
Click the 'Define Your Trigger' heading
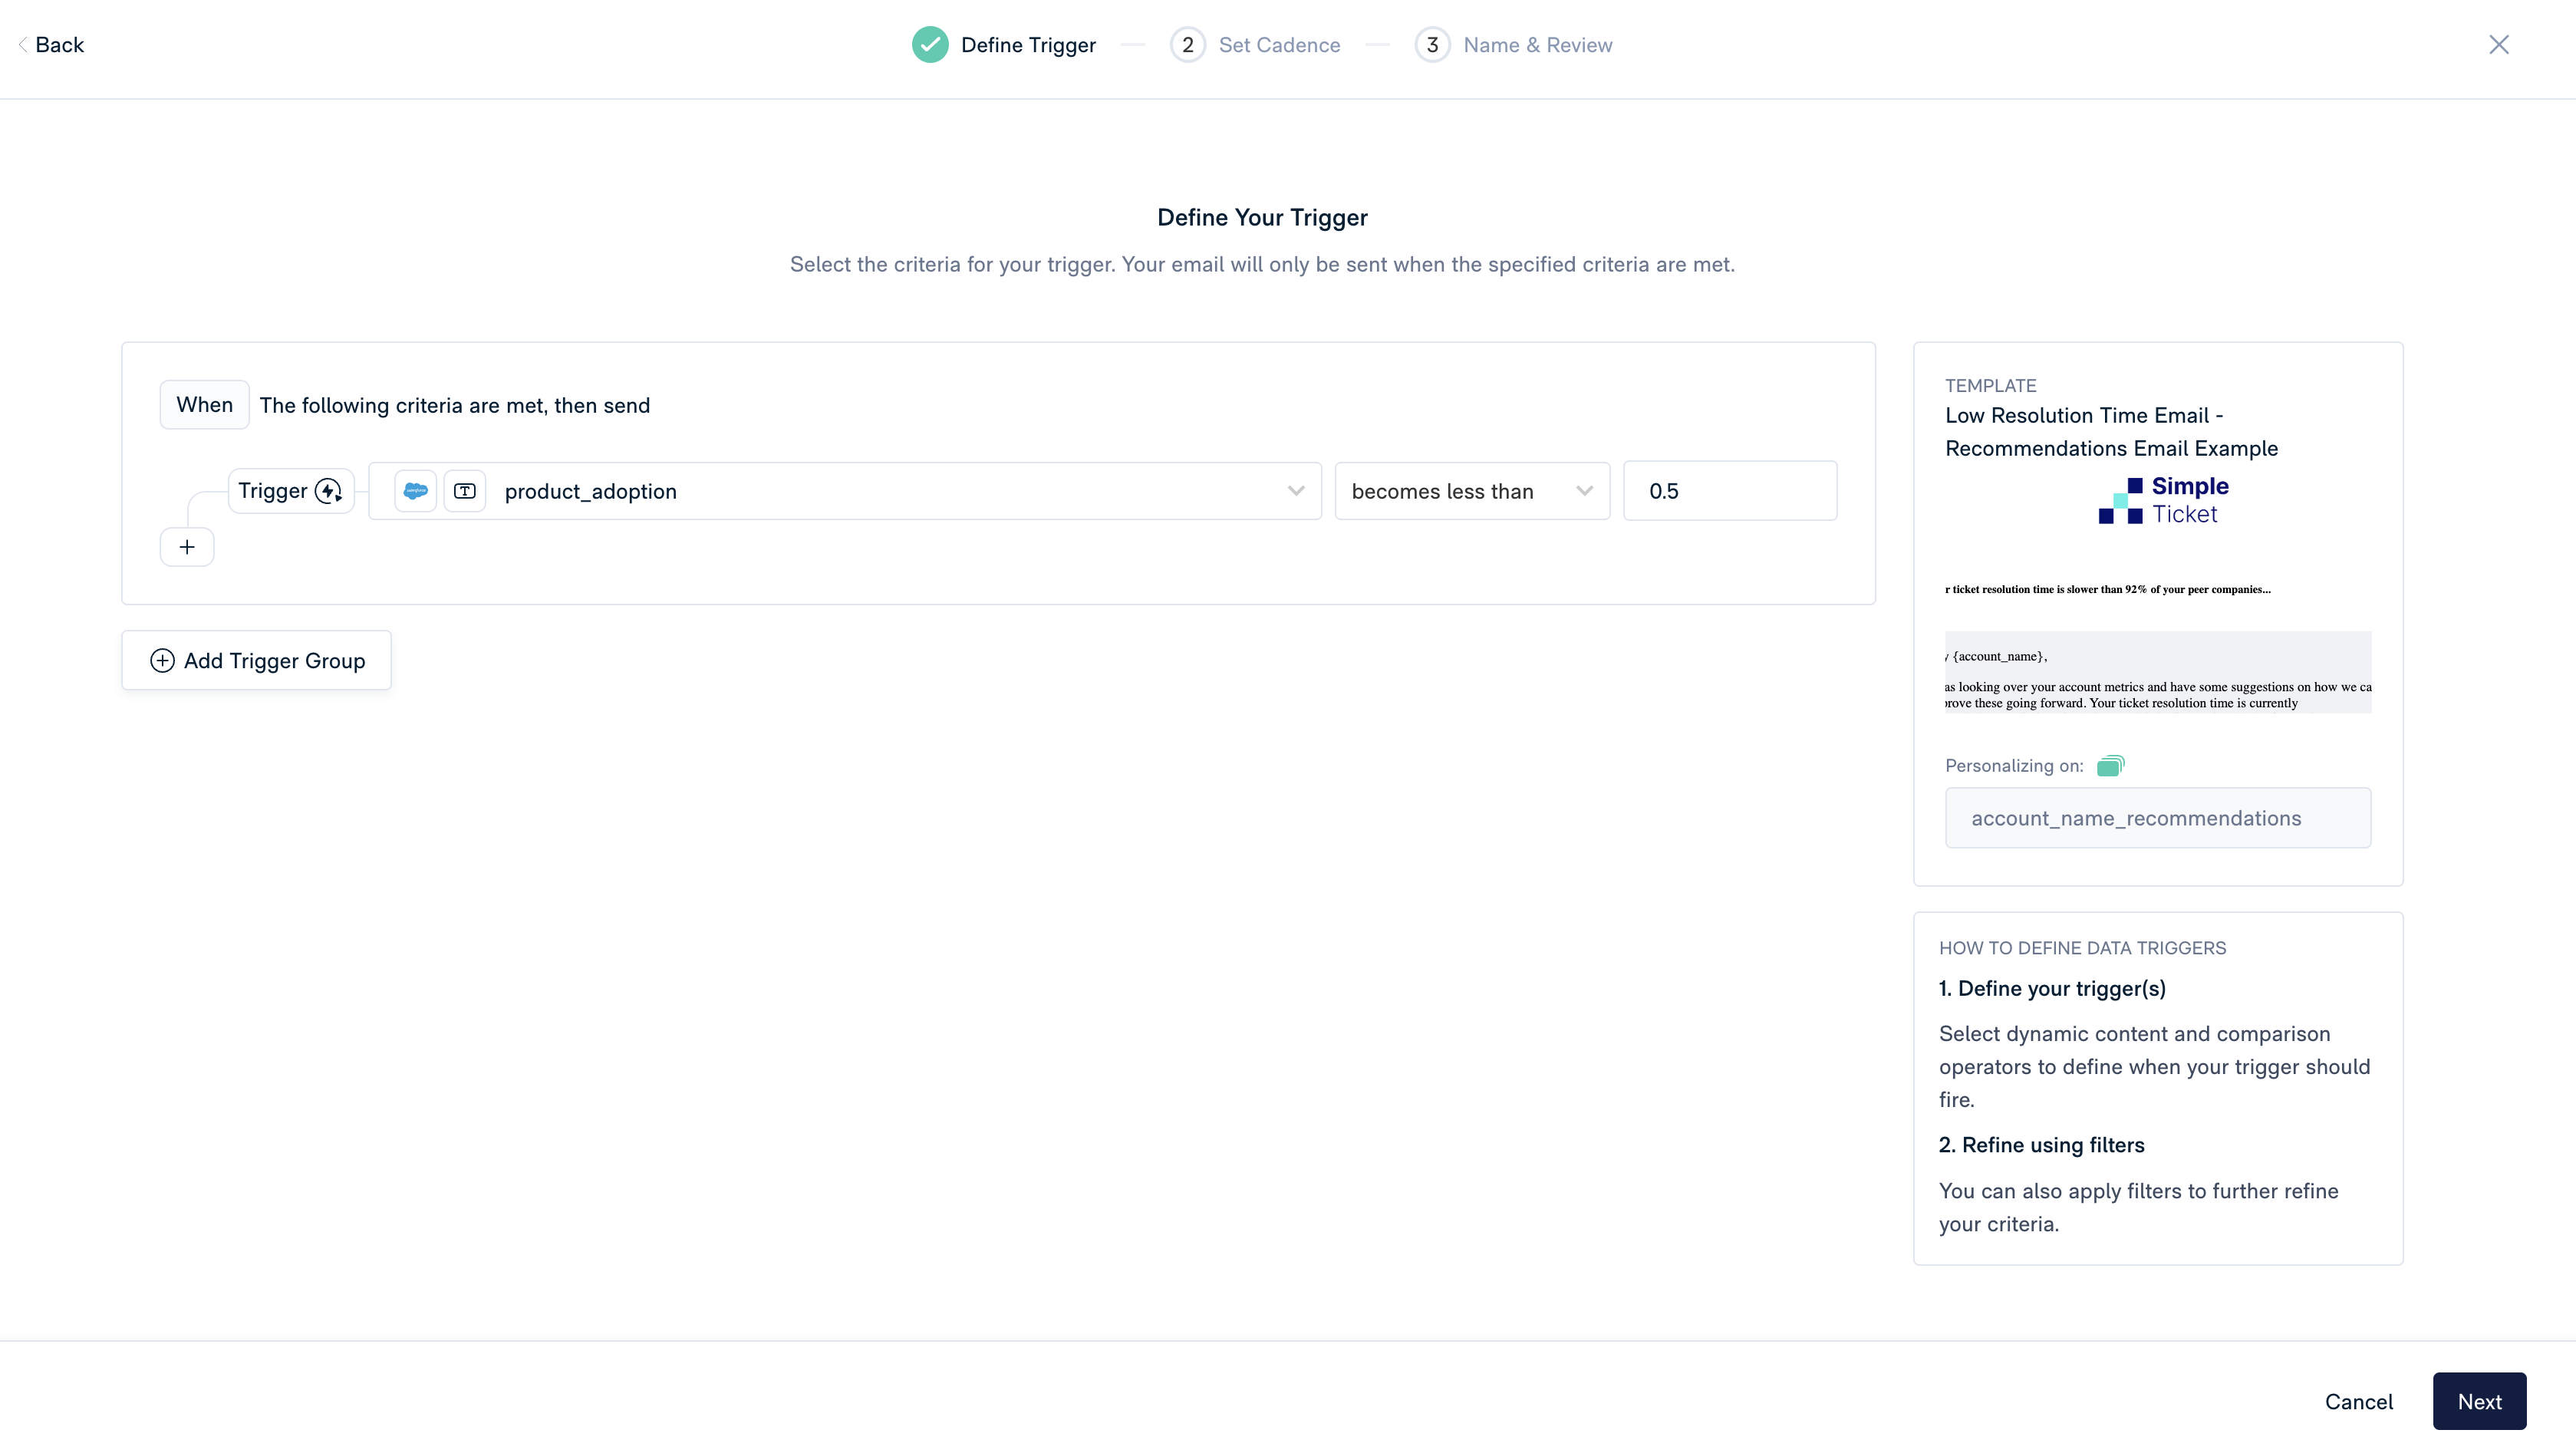[1262, 218]
